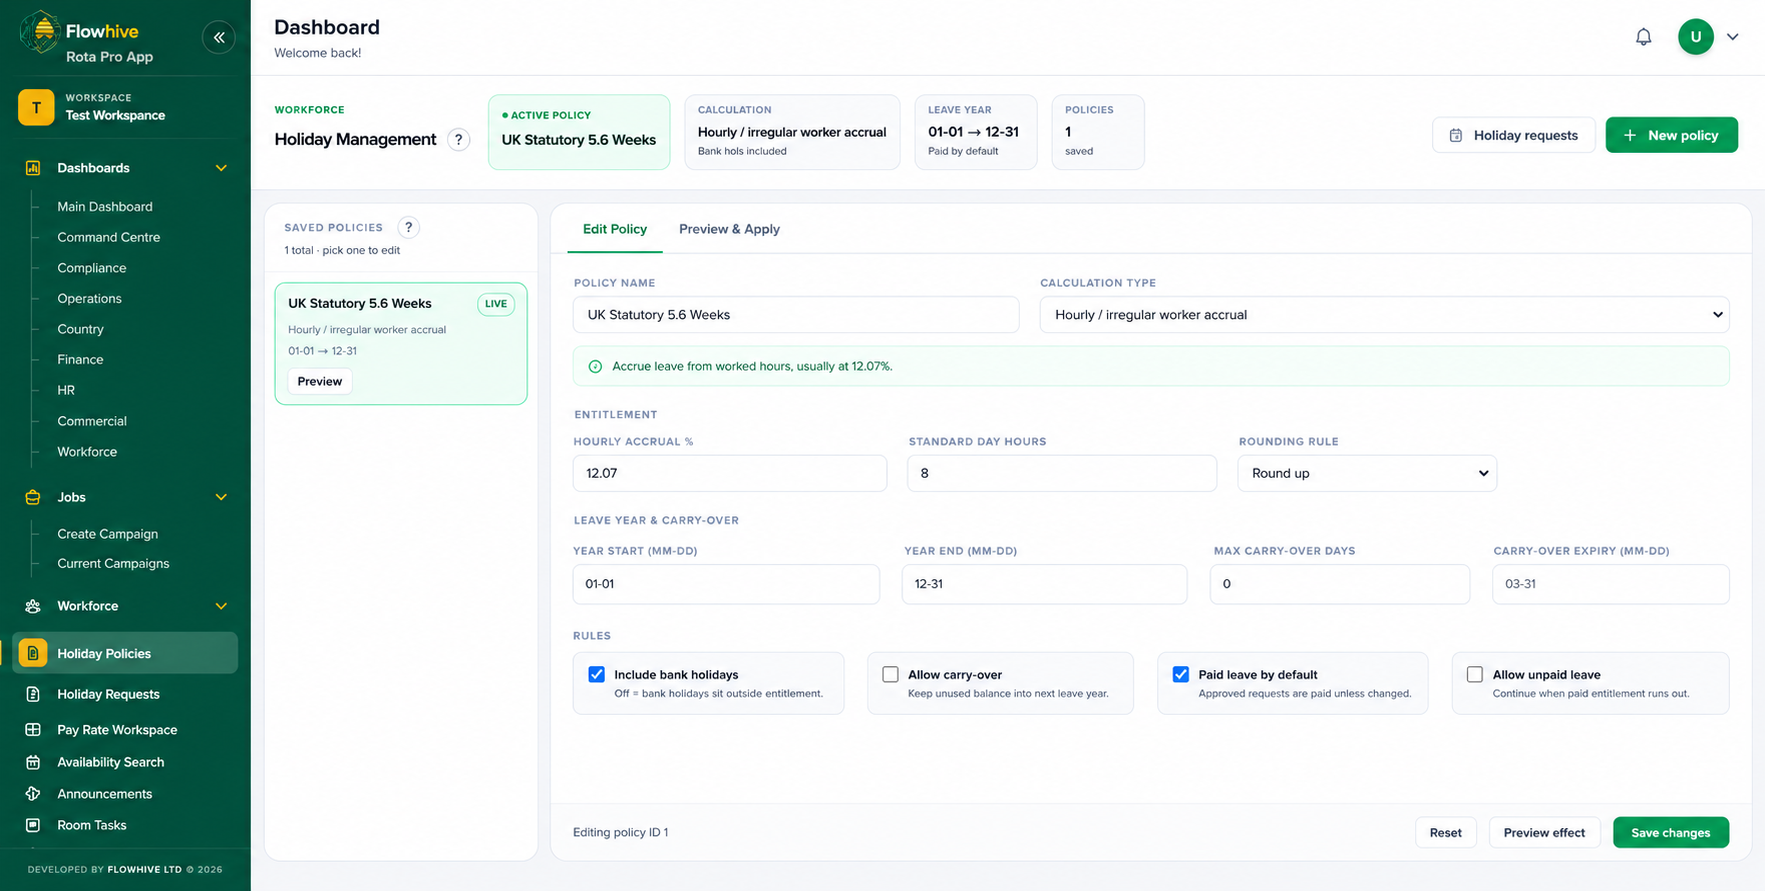
Task: Open HR dashboard
Action: coord(66,390)
